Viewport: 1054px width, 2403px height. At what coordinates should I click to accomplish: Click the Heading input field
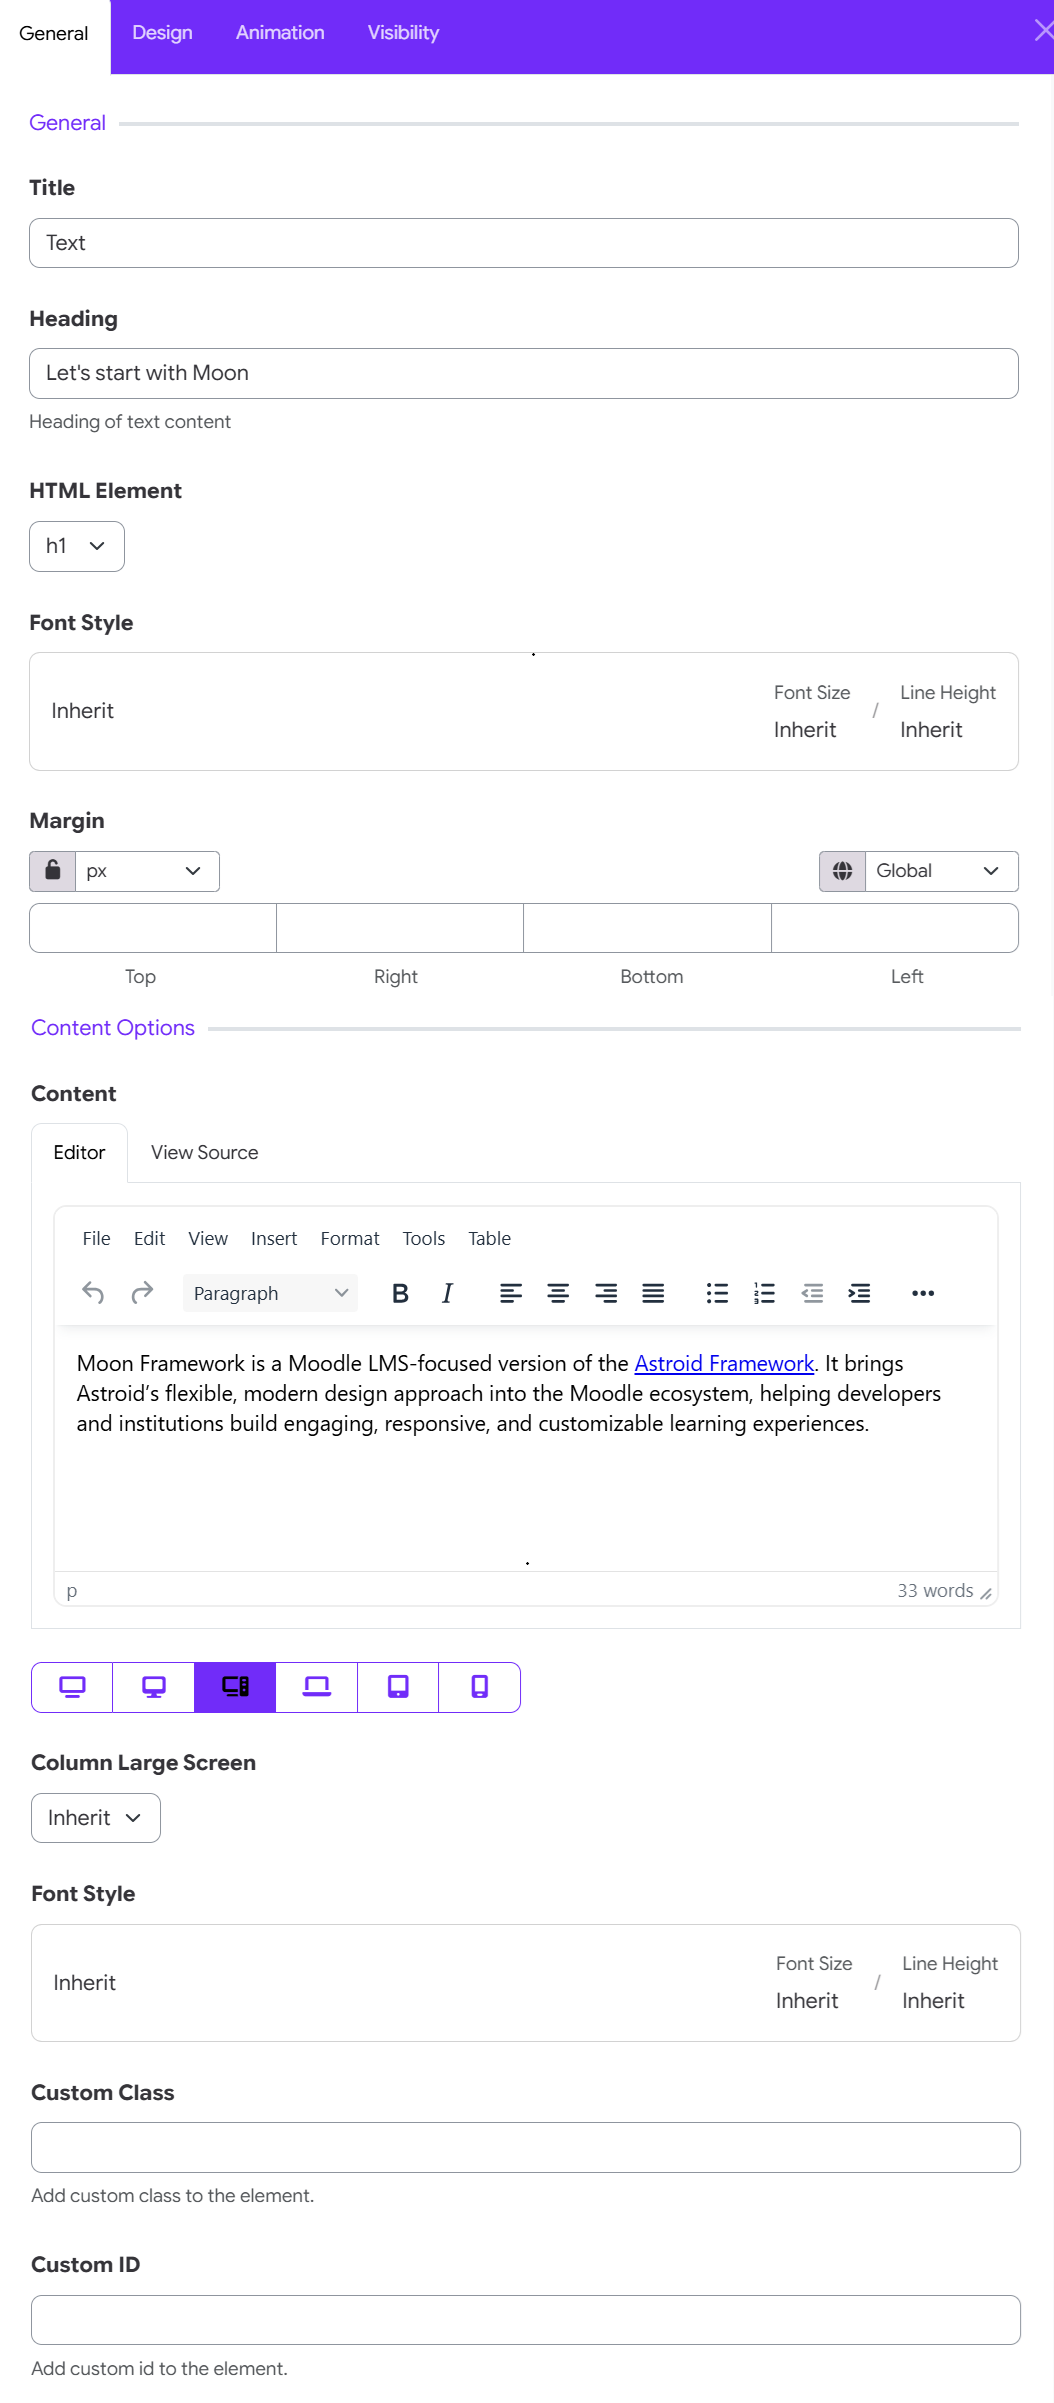point(524,374)
